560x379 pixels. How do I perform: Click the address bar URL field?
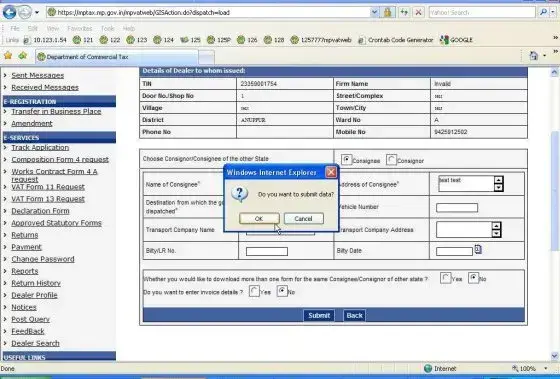coord(208,13)
